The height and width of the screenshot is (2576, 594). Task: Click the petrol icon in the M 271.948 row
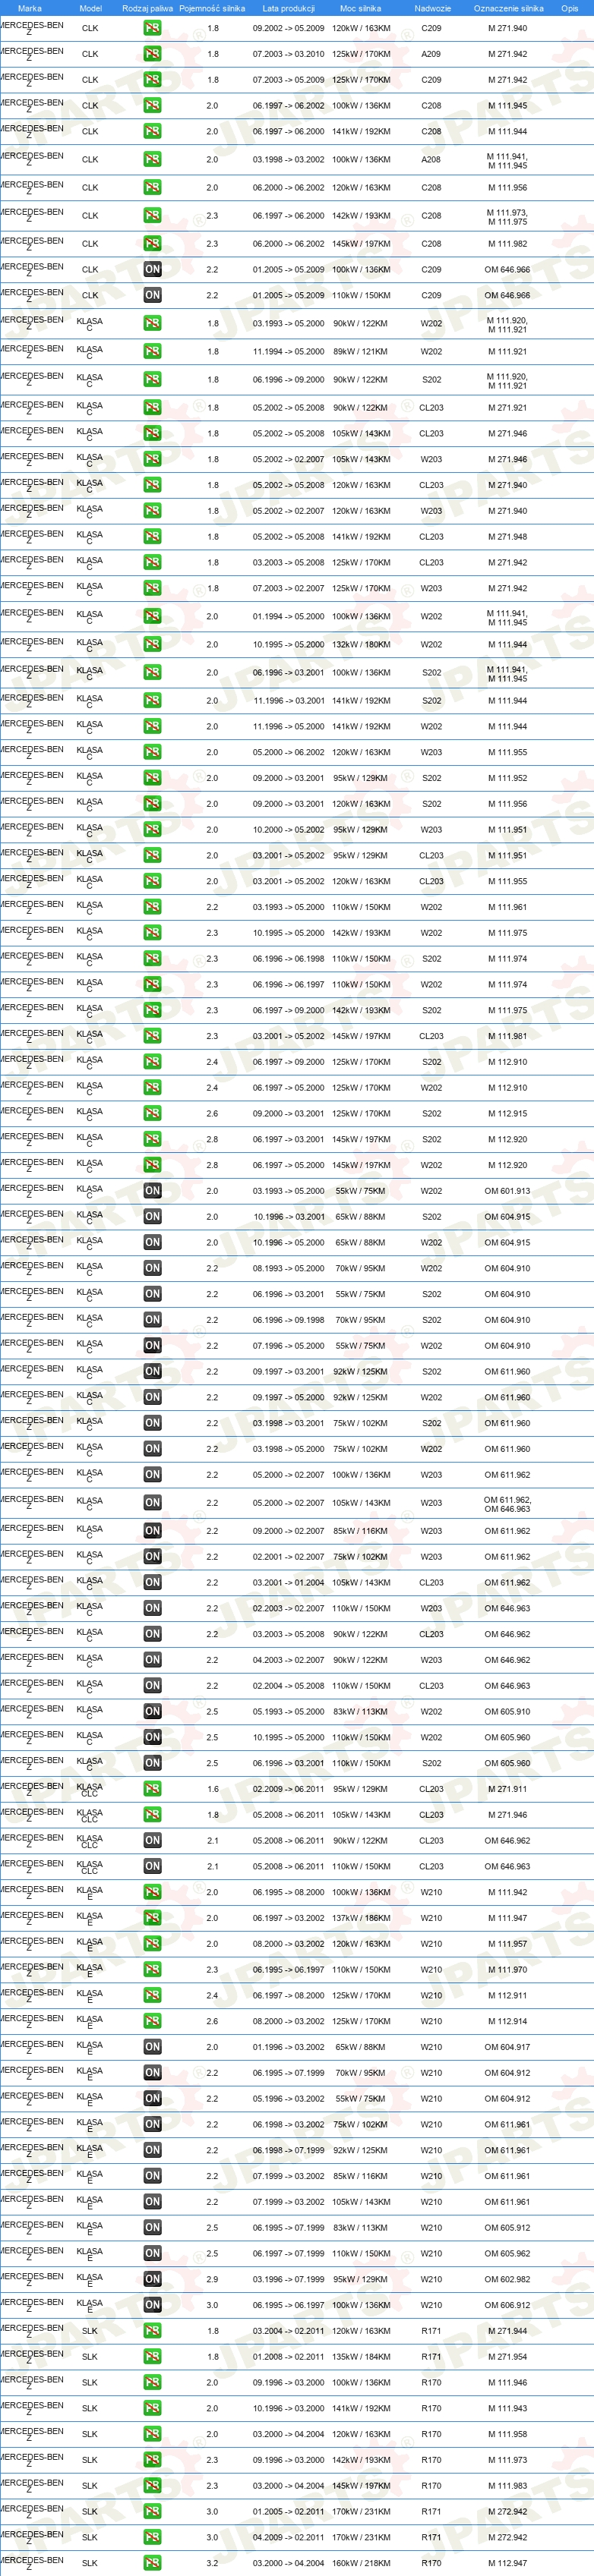click(x=152, y=536)
